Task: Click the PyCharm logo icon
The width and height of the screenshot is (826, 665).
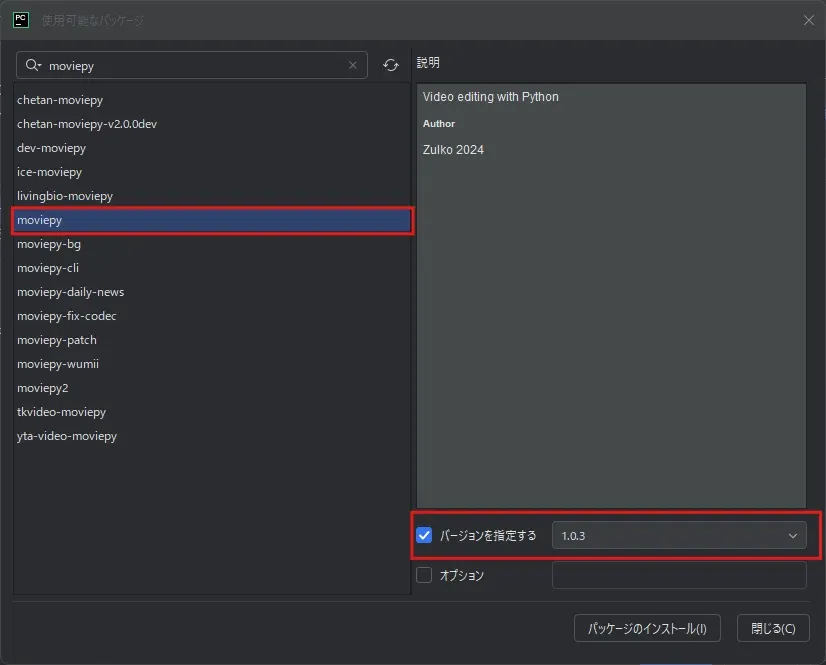Action: [x=21, y=20]
